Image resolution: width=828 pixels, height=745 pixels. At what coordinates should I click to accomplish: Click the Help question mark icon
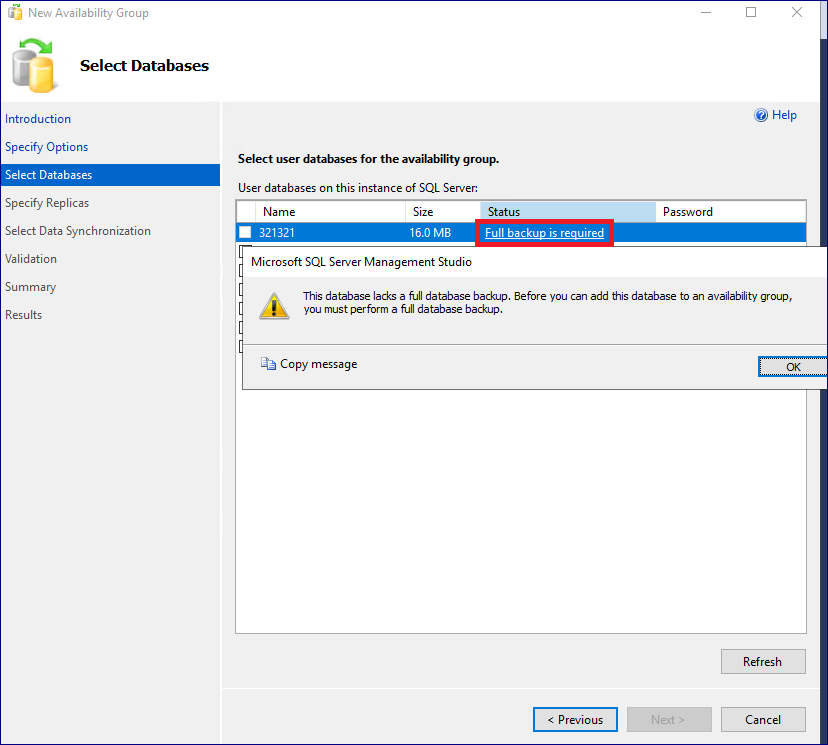pos(760,115)
